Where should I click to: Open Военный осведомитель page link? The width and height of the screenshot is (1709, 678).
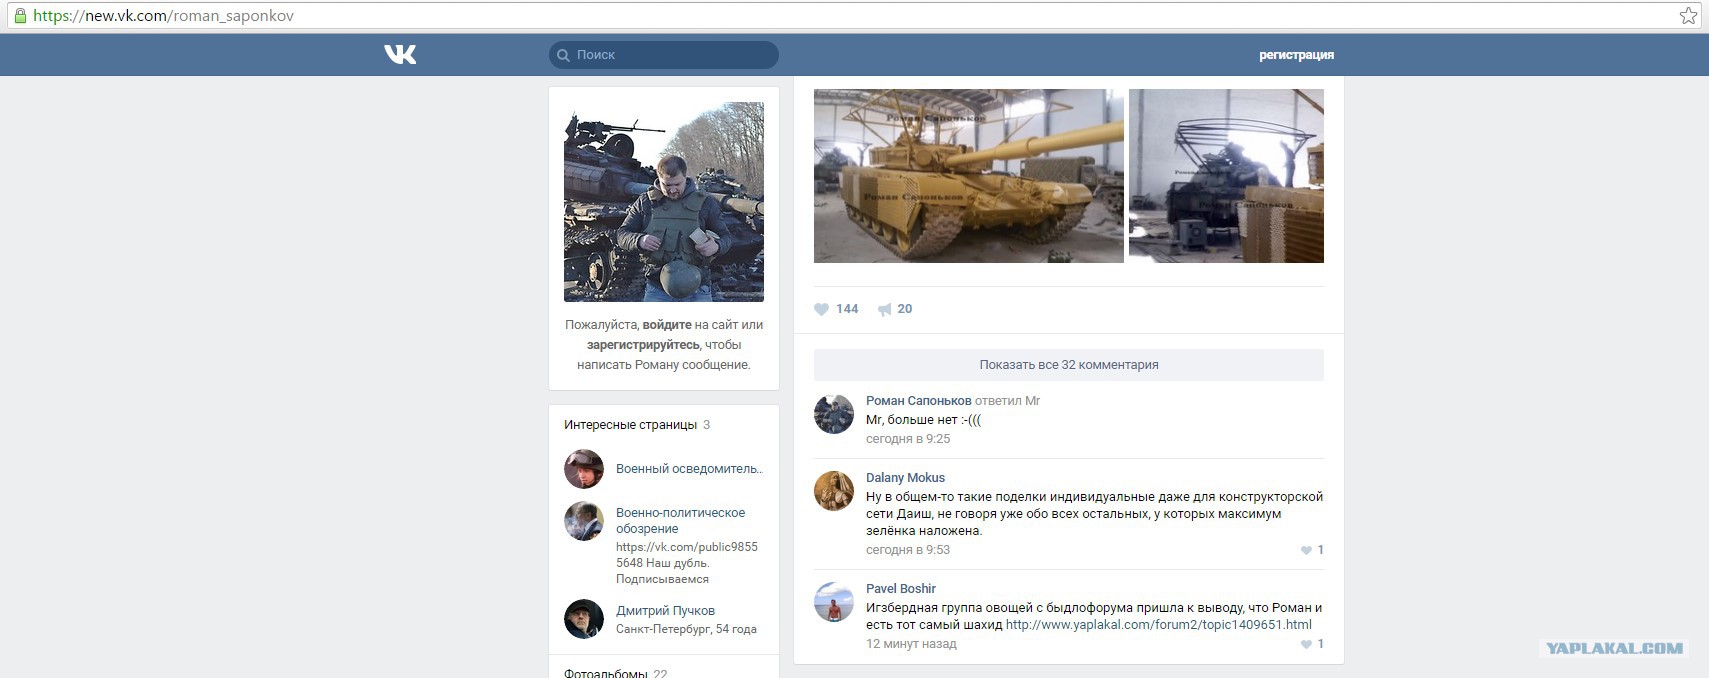[689, 469]
